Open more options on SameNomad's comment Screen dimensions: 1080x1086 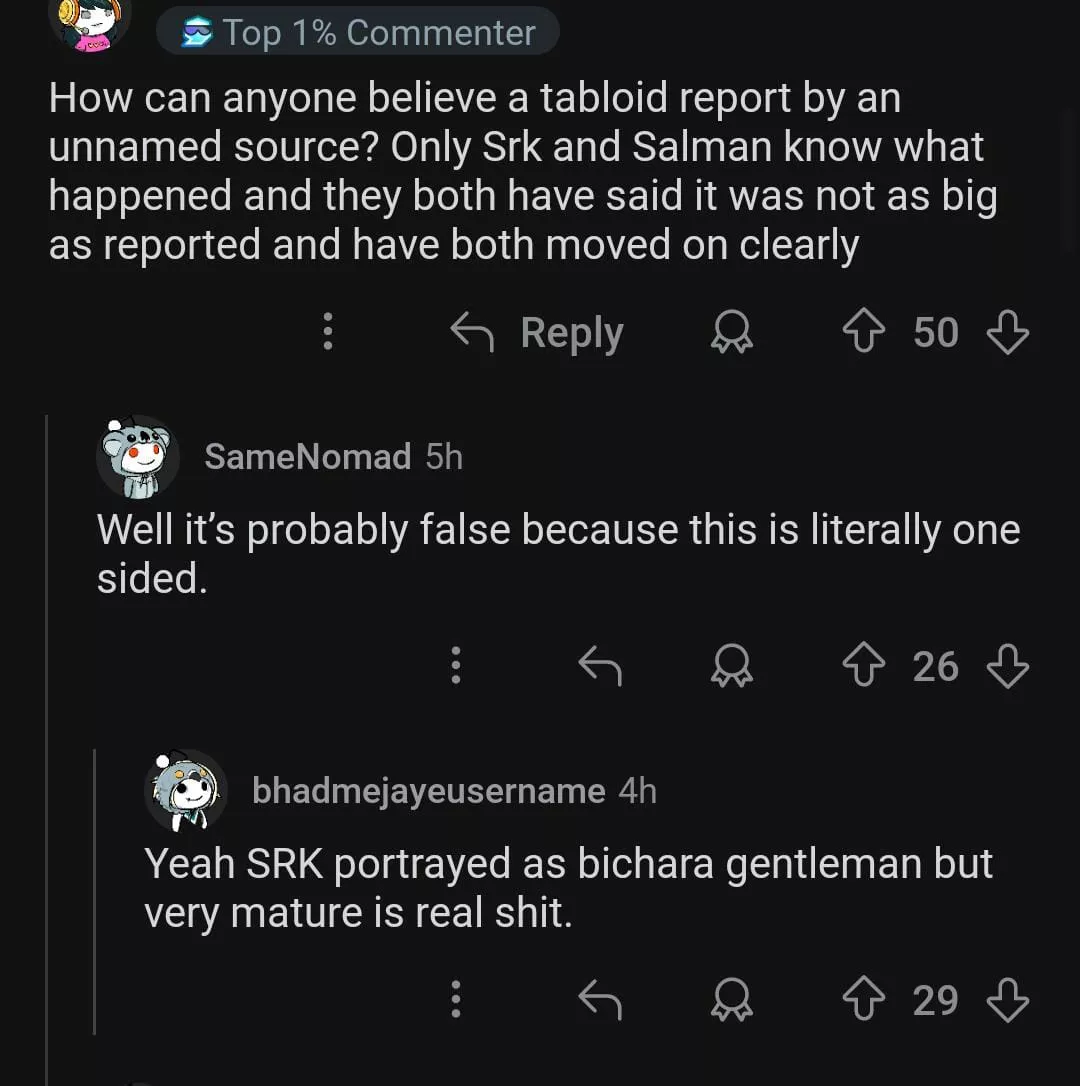point(456,666)
